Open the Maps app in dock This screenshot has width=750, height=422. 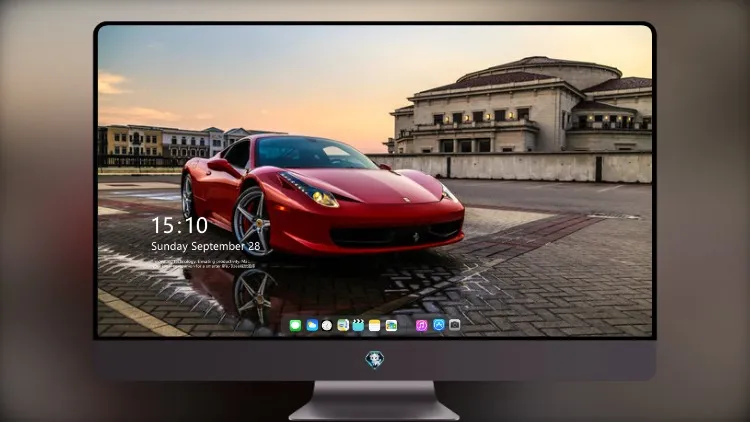[343, 326]
